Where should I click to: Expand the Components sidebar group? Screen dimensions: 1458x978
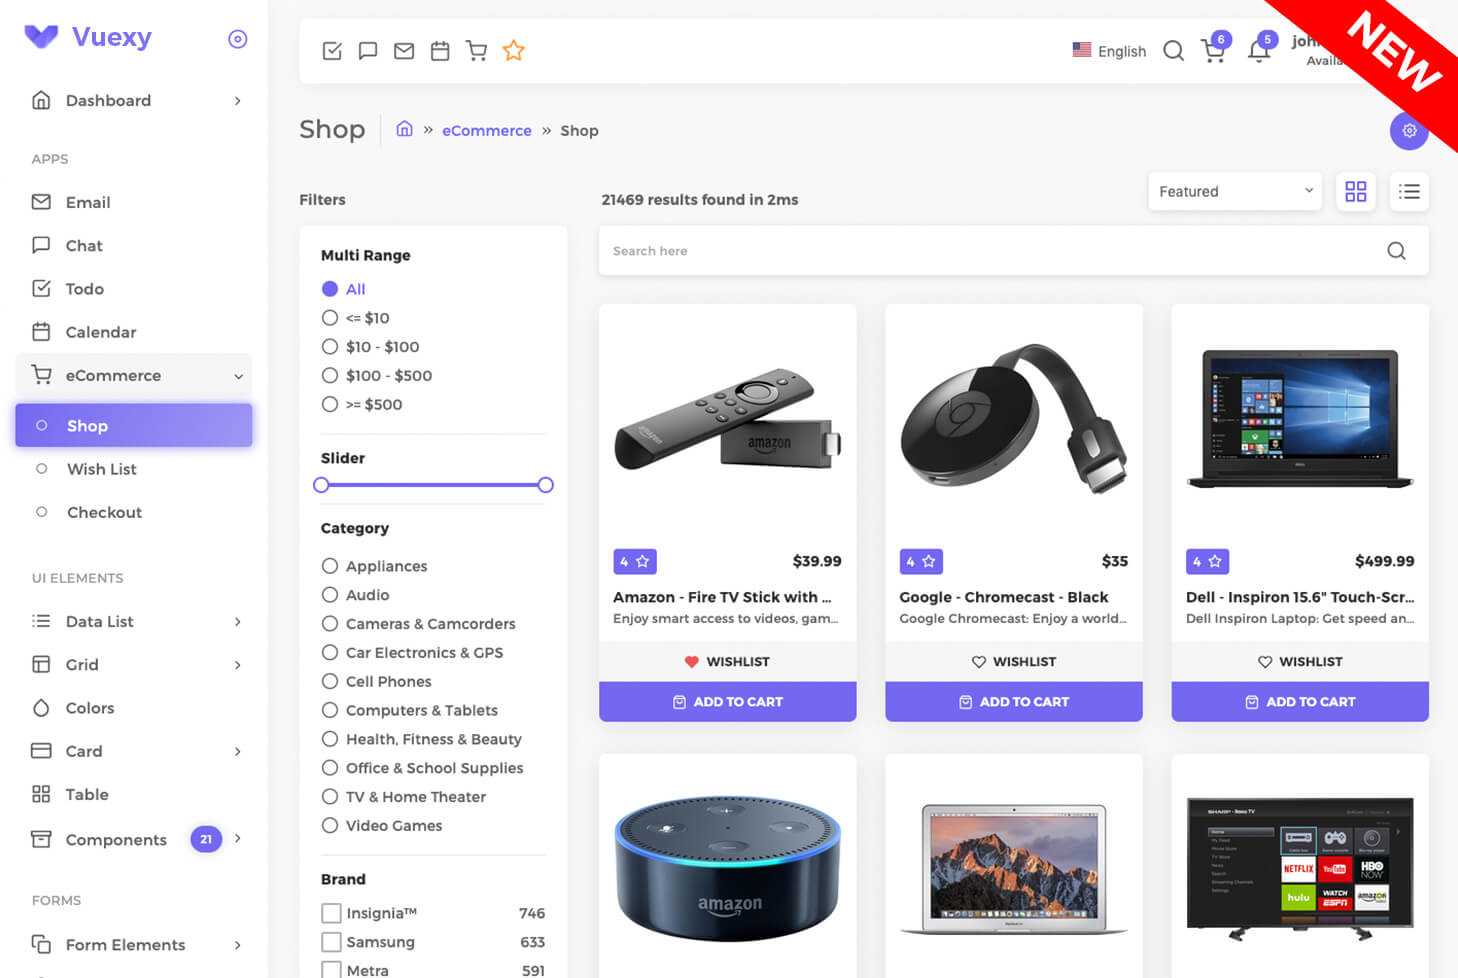[134, 839]
